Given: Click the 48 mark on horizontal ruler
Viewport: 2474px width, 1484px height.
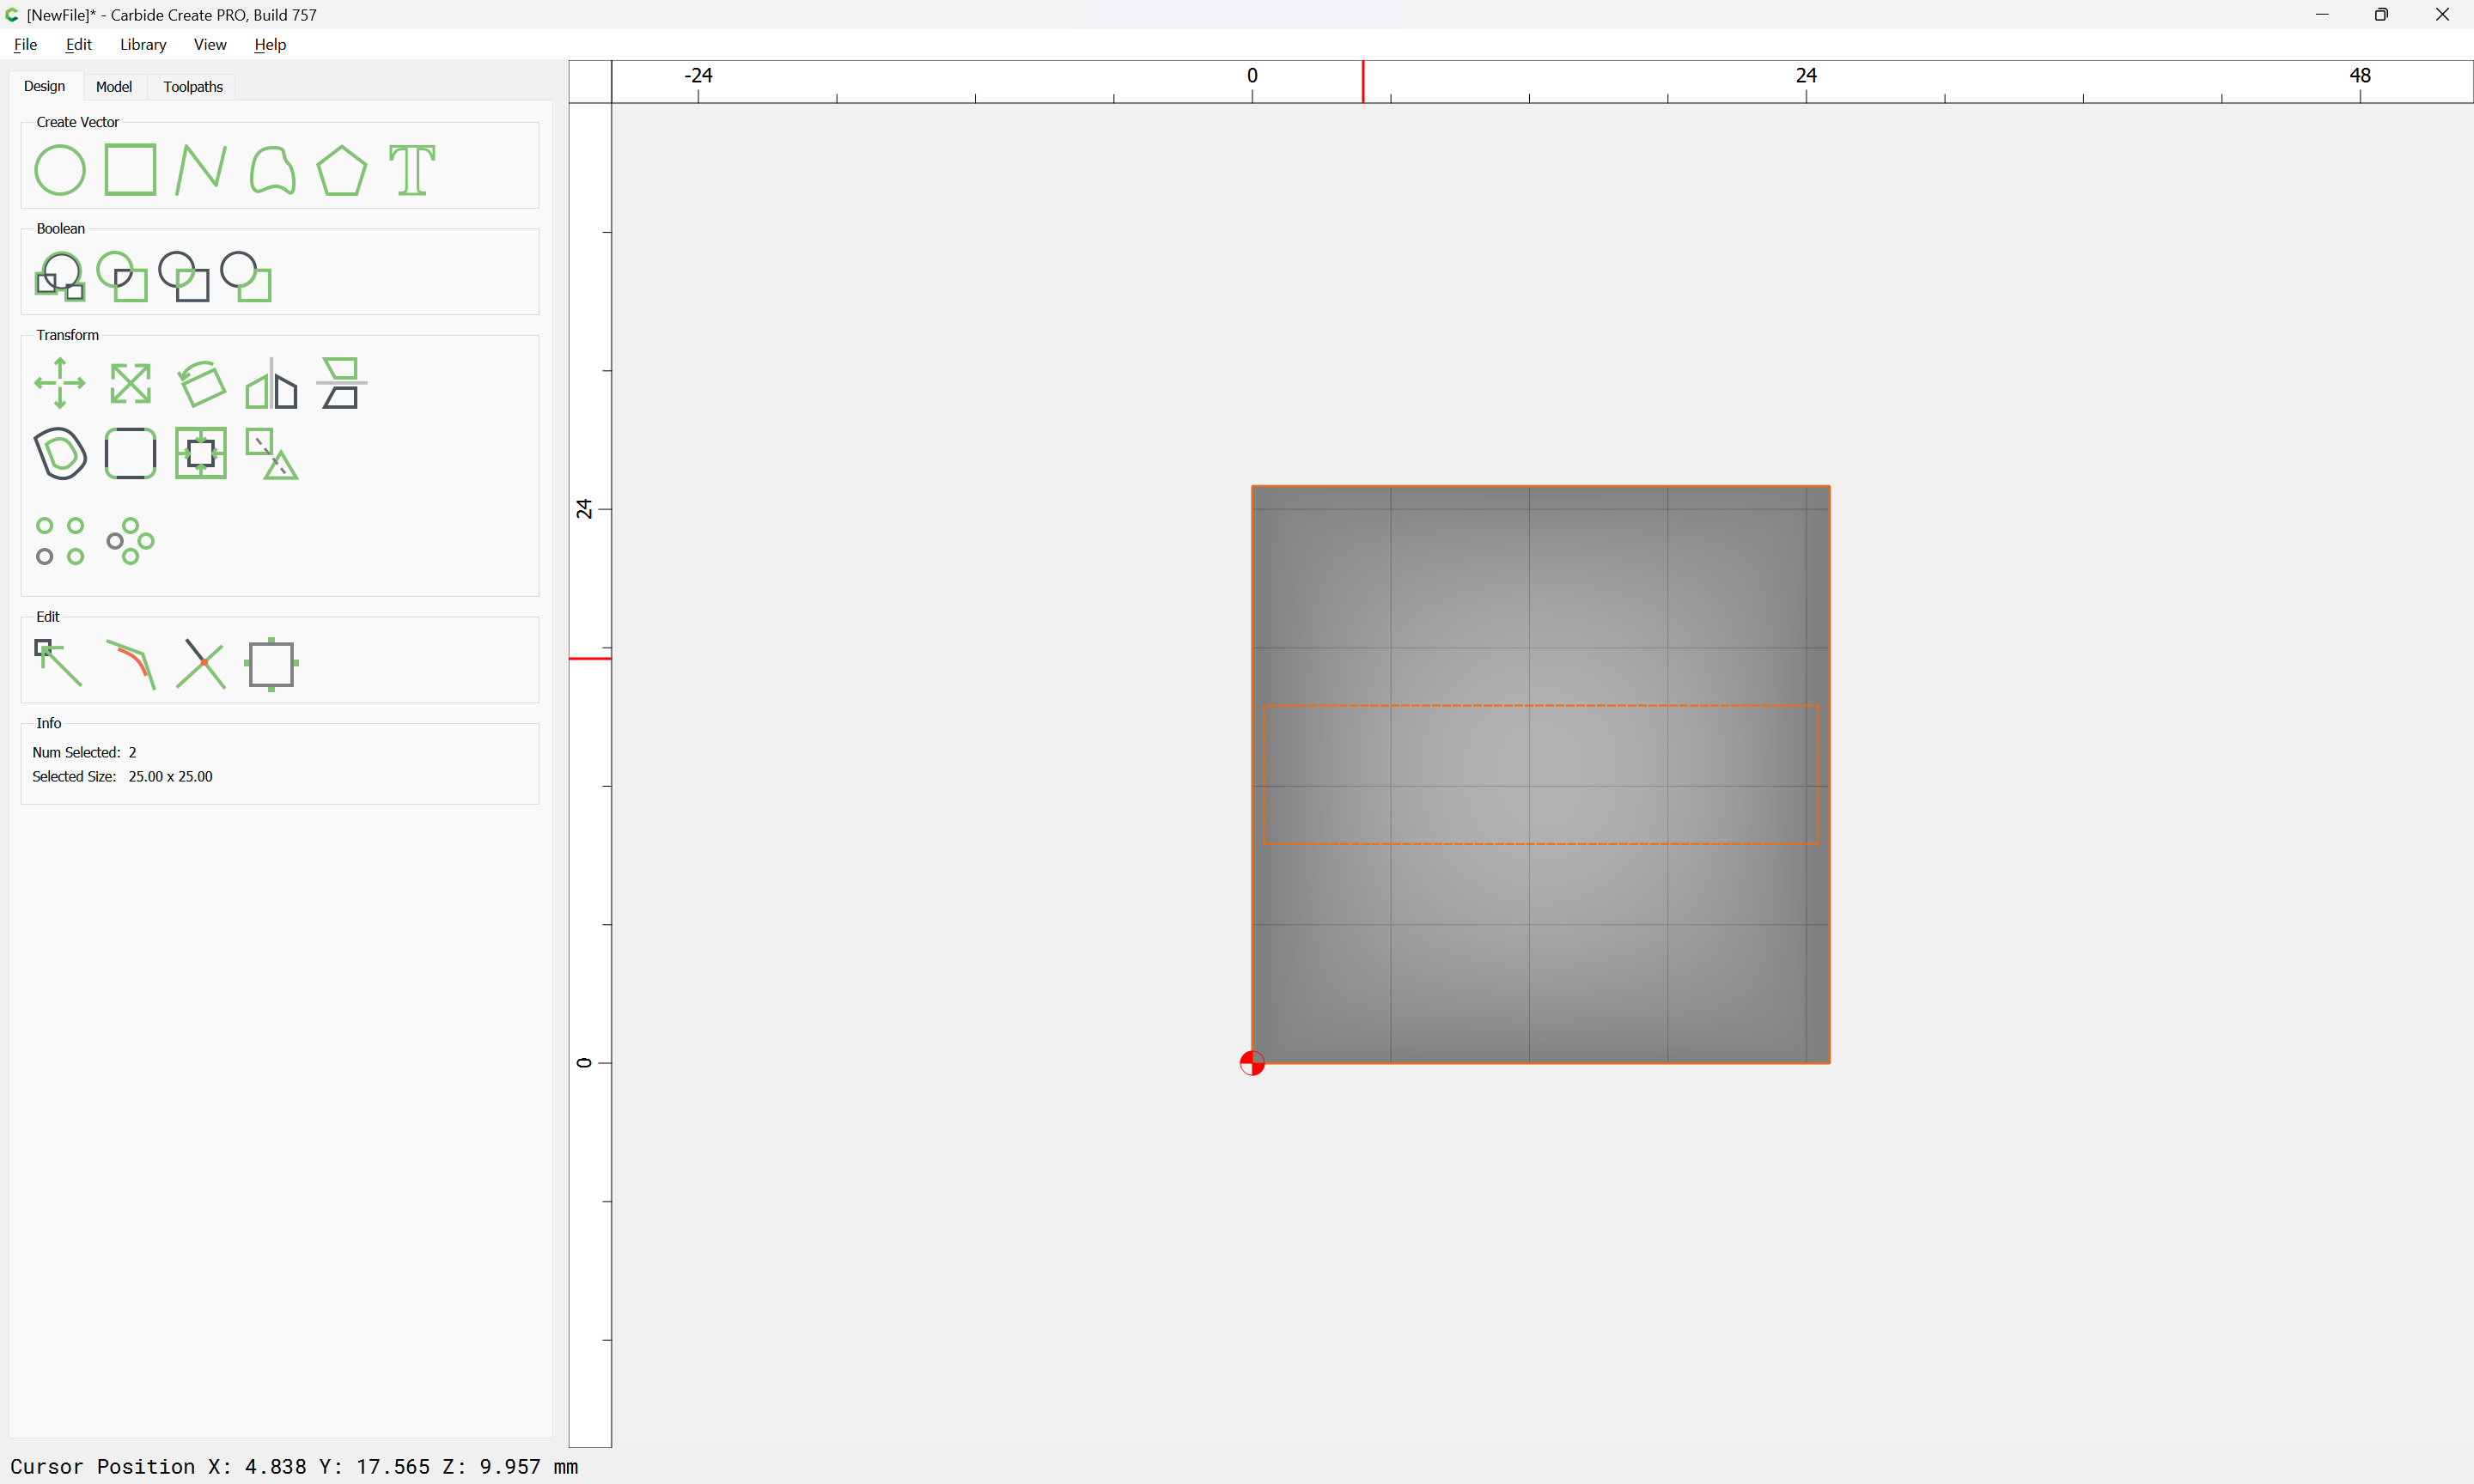Looking at the screenshot, I should (2360, 76).
